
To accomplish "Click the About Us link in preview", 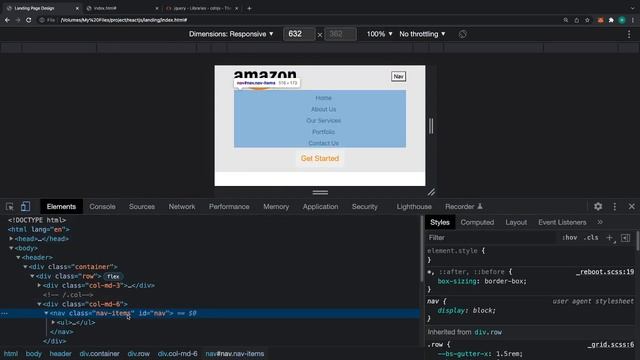I will (323, 109).
